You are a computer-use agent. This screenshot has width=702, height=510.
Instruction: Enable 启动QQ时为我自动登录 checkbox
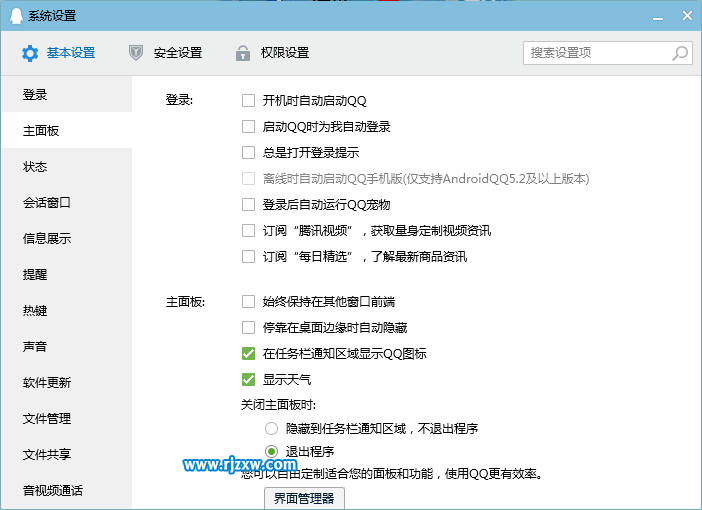(248, 126)
